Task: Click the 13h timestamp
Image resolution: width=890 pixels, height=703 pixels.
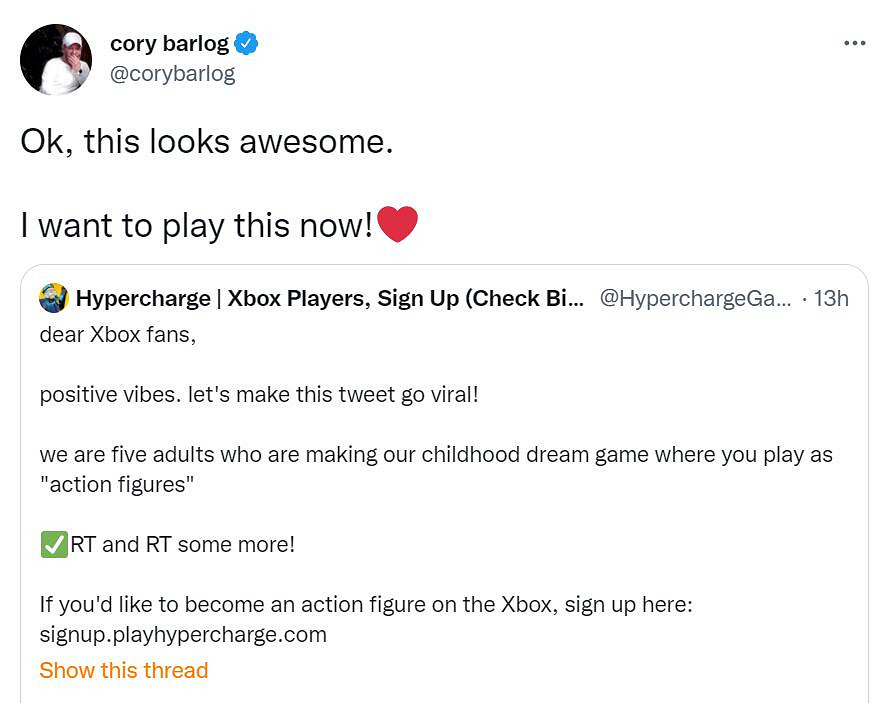Action: coord(831,298)
